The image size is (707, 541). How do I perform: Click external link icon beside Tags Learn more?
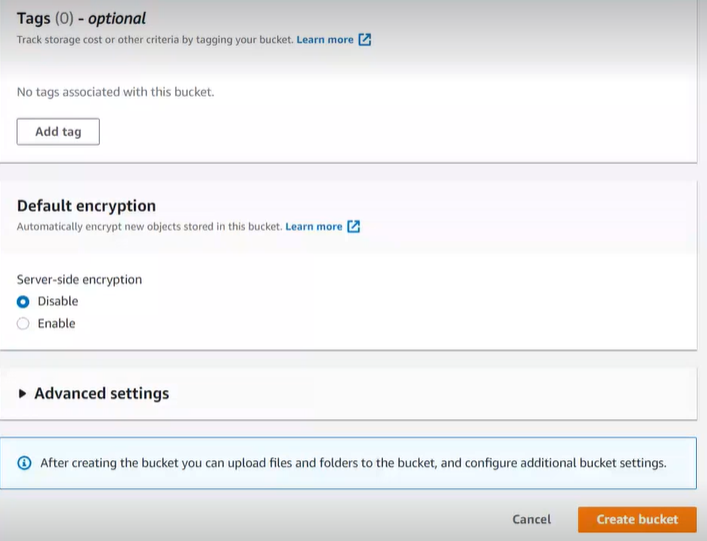point(365,40)
